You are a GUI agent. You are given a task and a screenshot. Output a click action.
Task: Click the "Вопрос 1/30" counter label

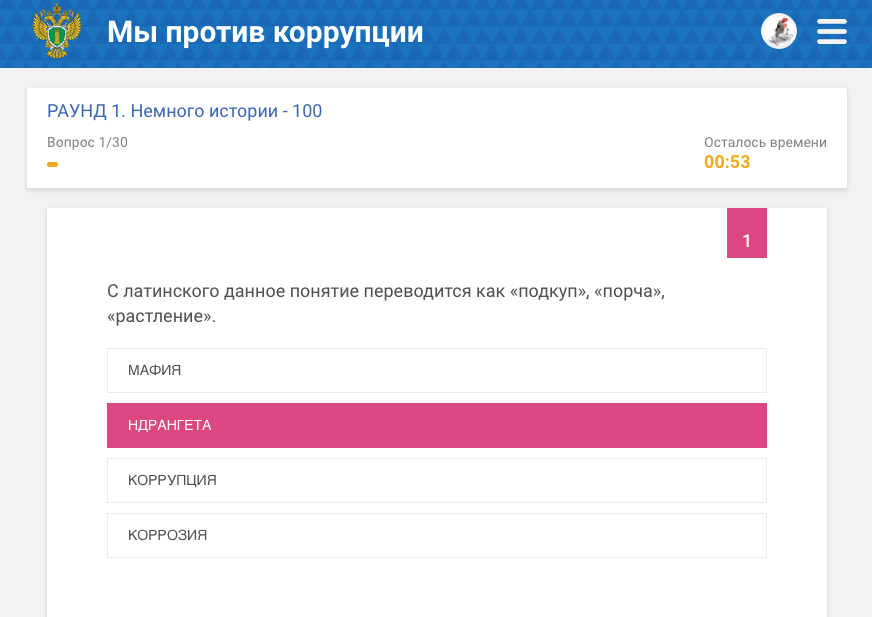pyautogui.click(x=87, y=142)
